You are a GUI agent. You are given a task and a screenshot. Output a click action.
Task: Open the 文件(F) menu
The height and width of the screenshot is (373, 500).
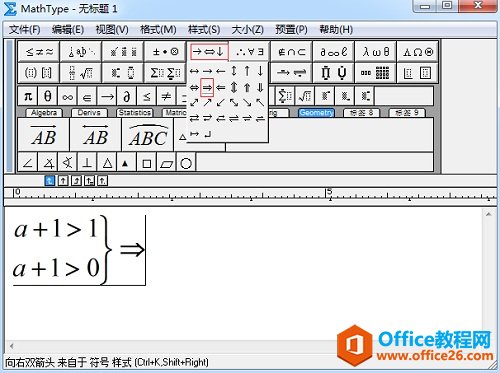tap(25, 29)
